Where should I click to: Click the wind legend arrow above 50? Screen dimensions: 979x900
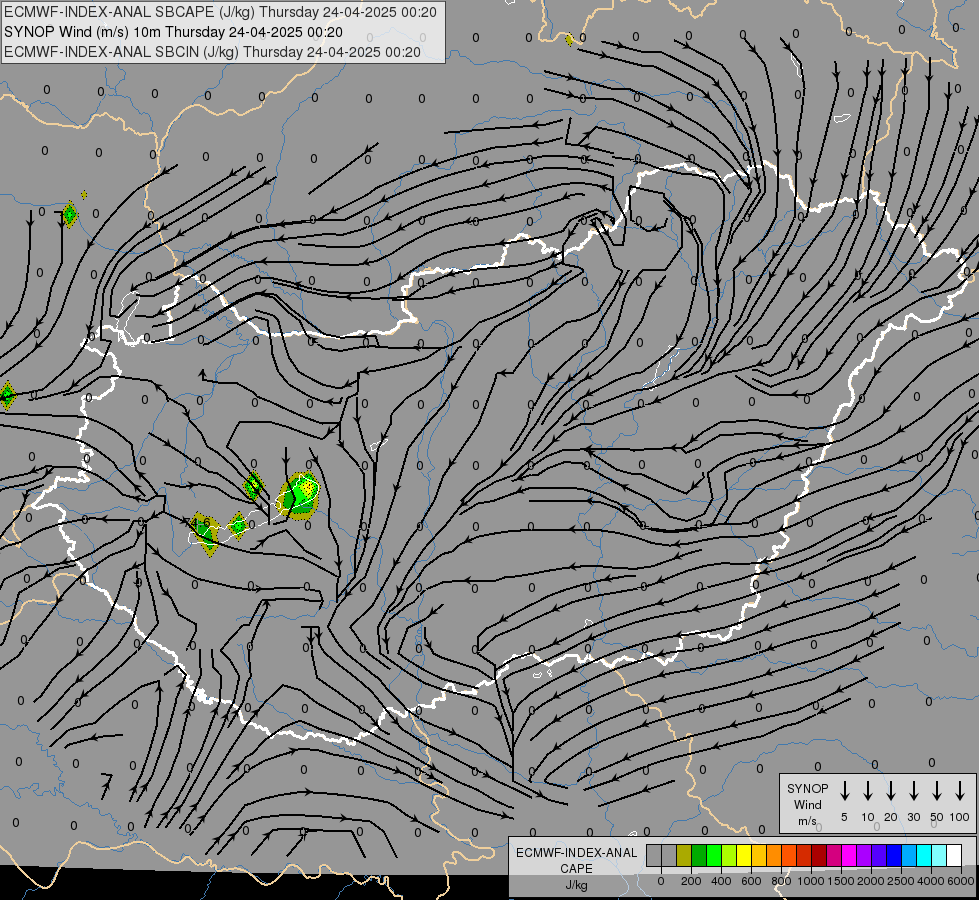937,791
